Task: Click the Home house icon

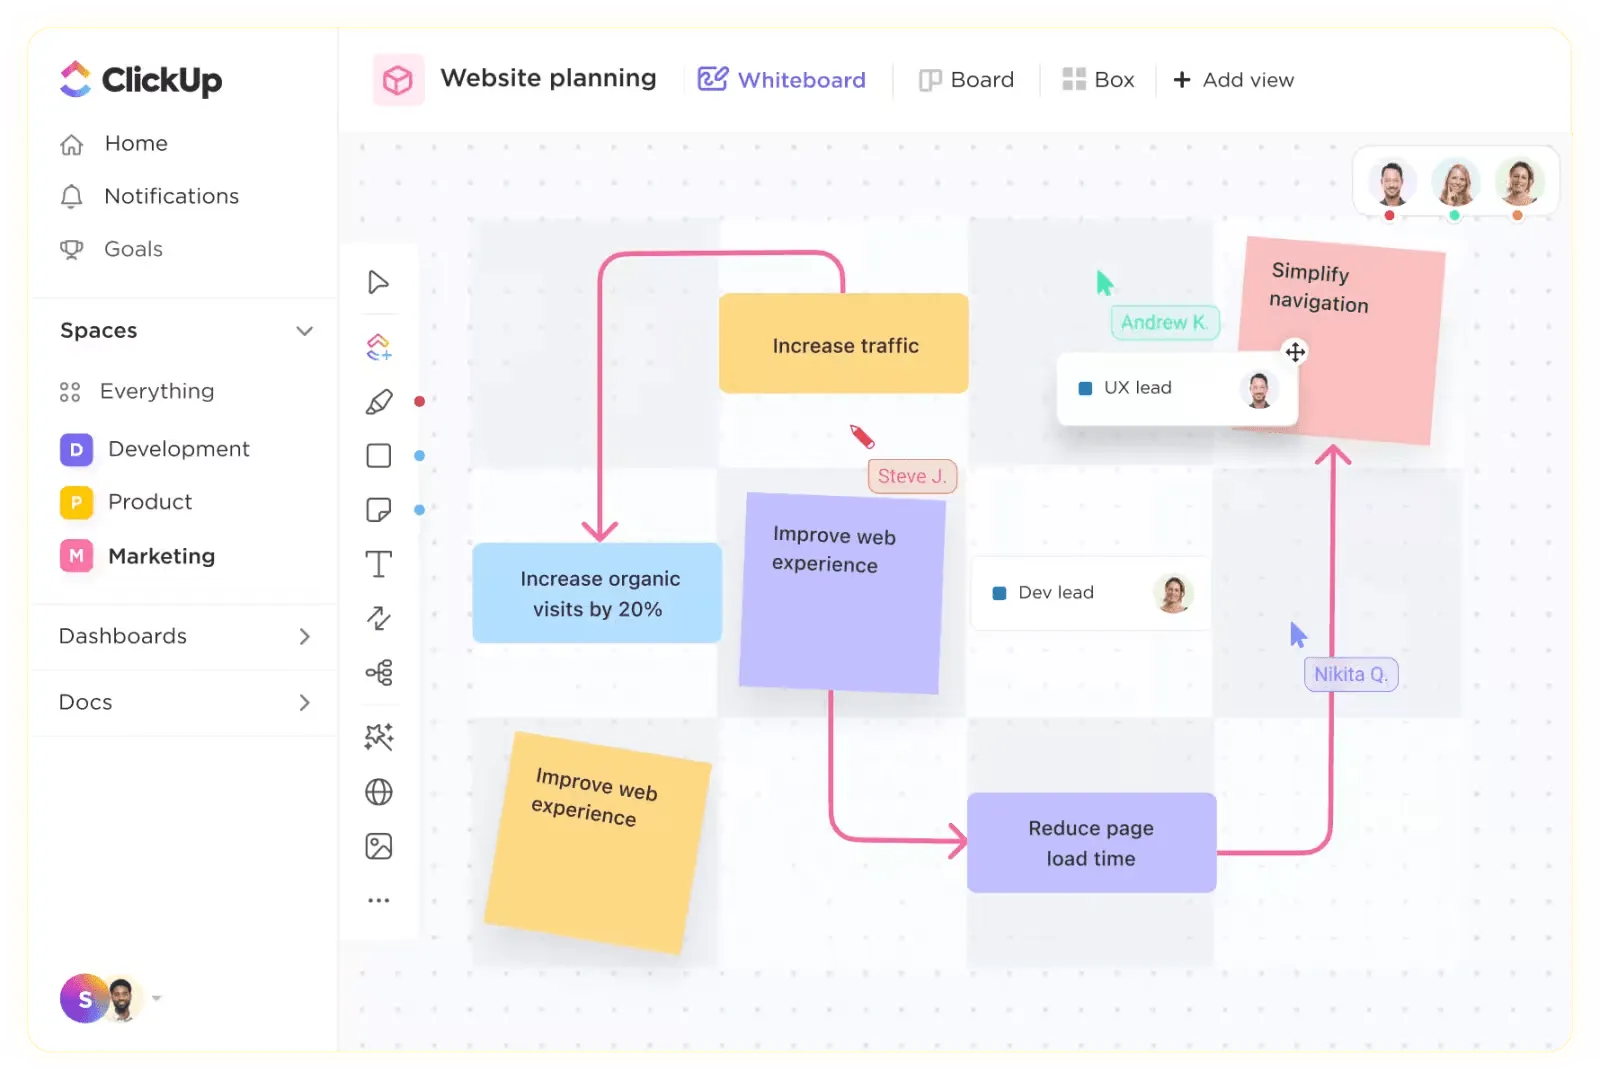Action: point(72,144)
